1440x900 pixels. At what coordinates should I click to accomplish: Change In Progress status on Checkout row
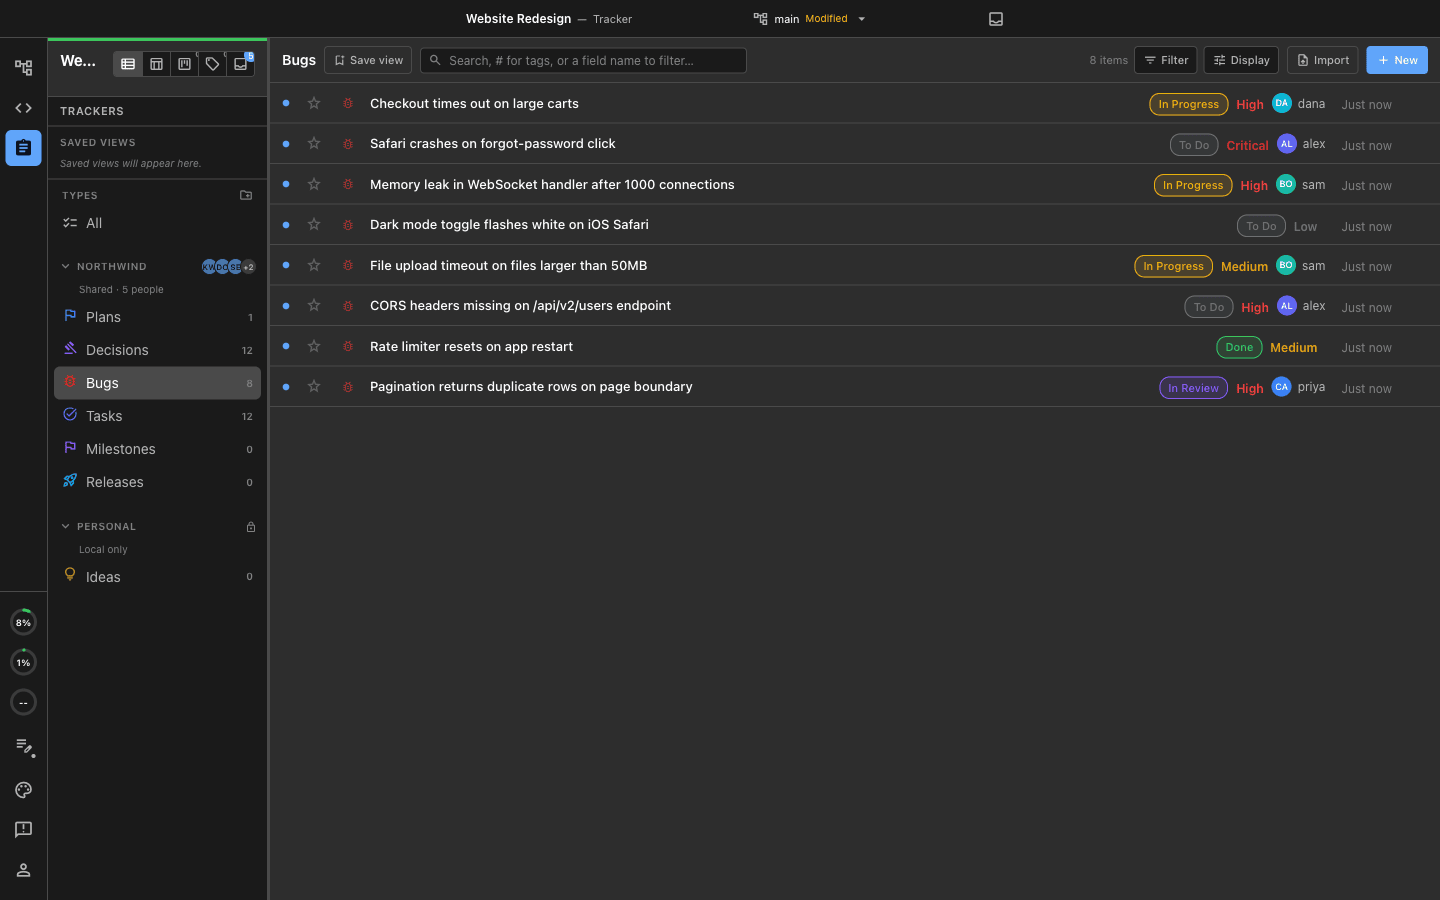point(1189,104)
